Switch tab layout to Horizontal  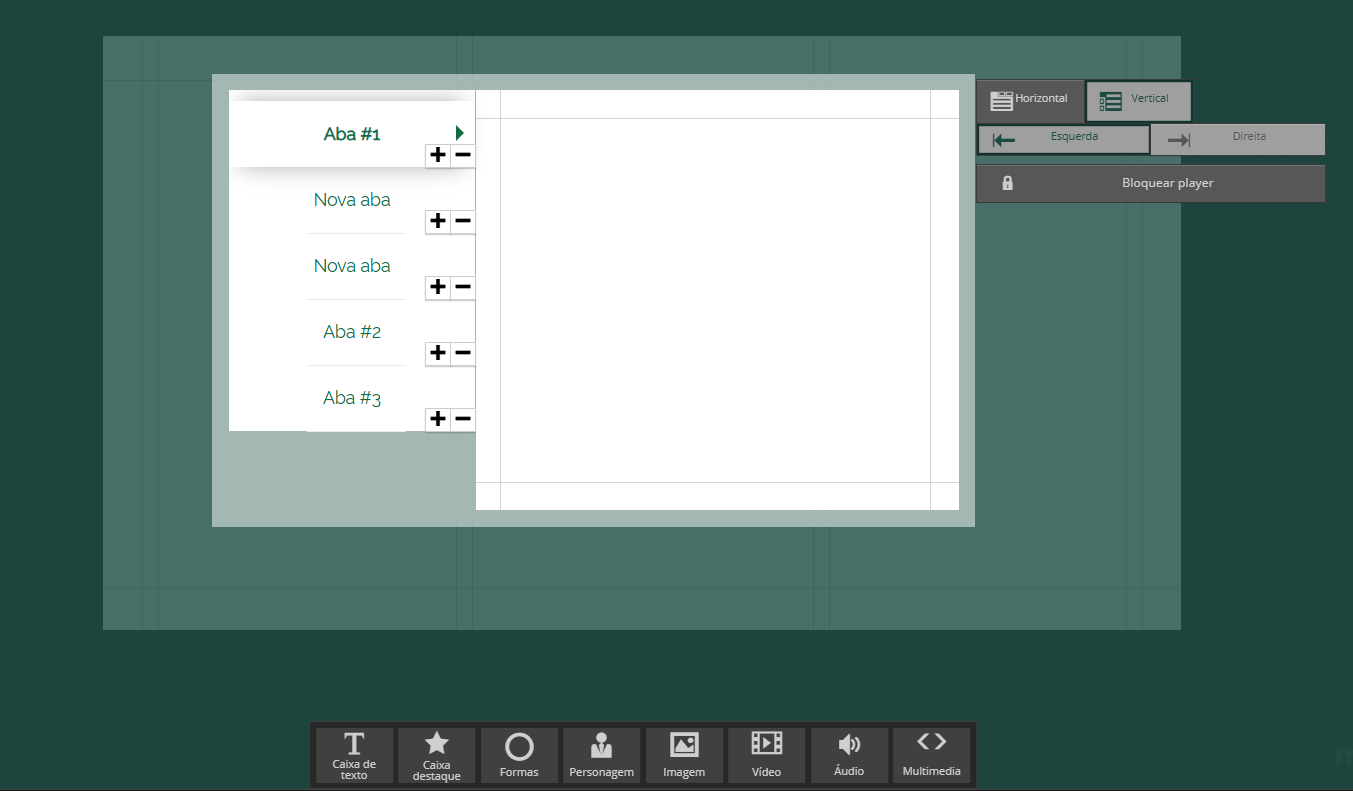click(x=1030, y=101)
